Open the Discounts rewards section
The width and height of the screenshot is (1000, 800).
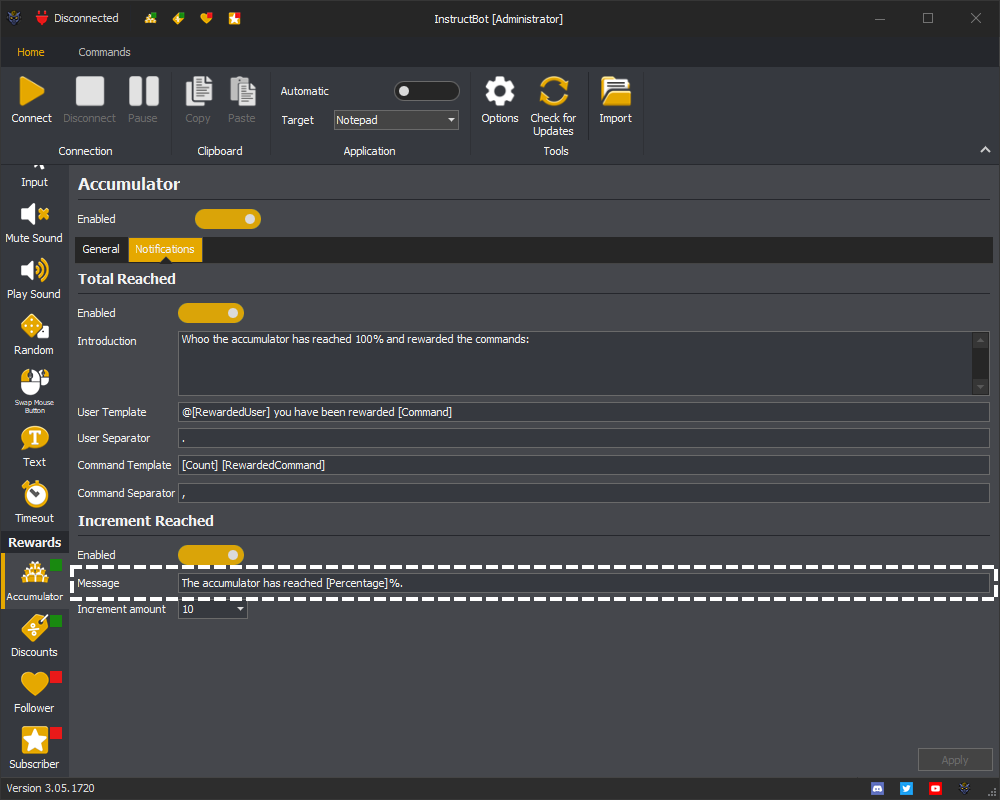click(34, 637)
